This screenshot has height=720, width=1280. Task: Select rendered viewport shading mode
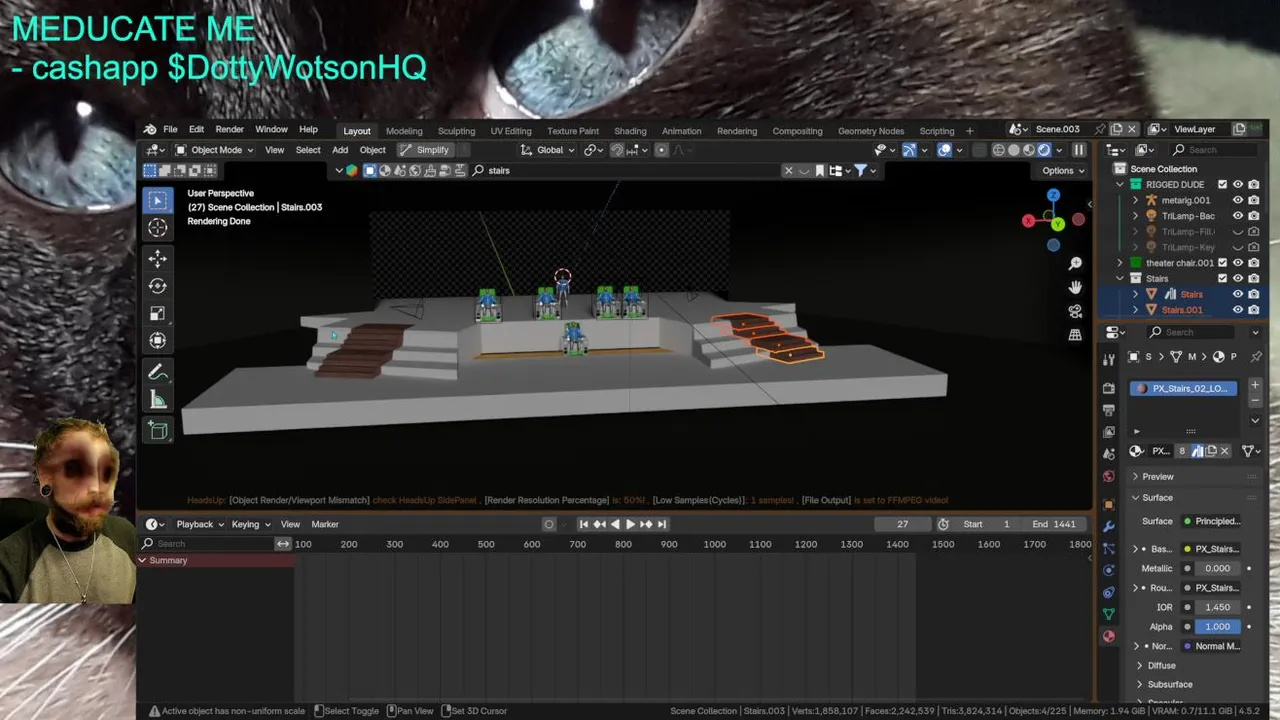pyautogui.click(x=1044, y=150)
